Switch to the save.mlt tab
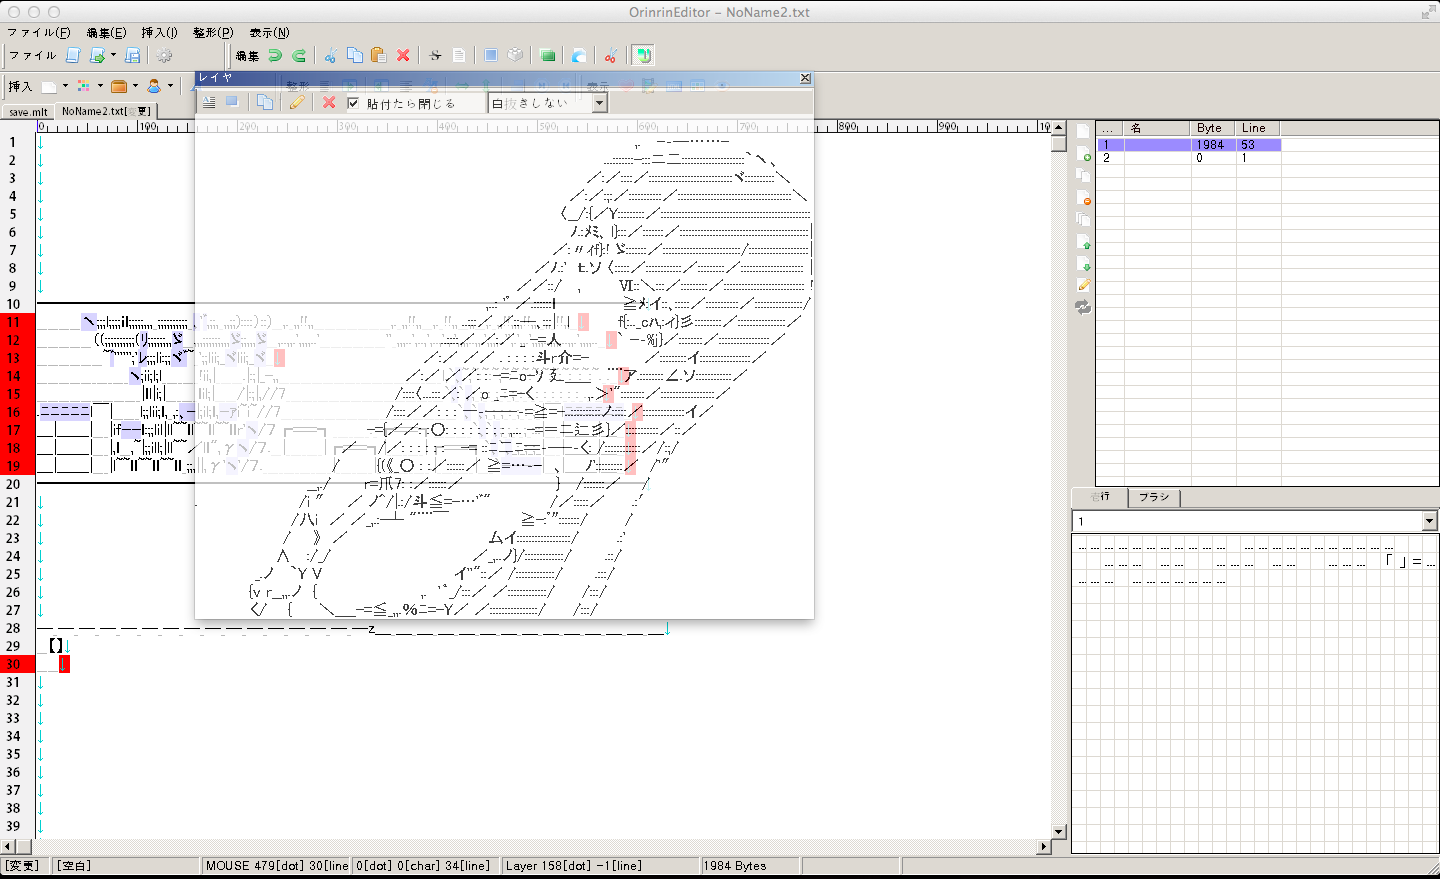Viewport: 1440px width, 879px height. click(x=28, y=112)
